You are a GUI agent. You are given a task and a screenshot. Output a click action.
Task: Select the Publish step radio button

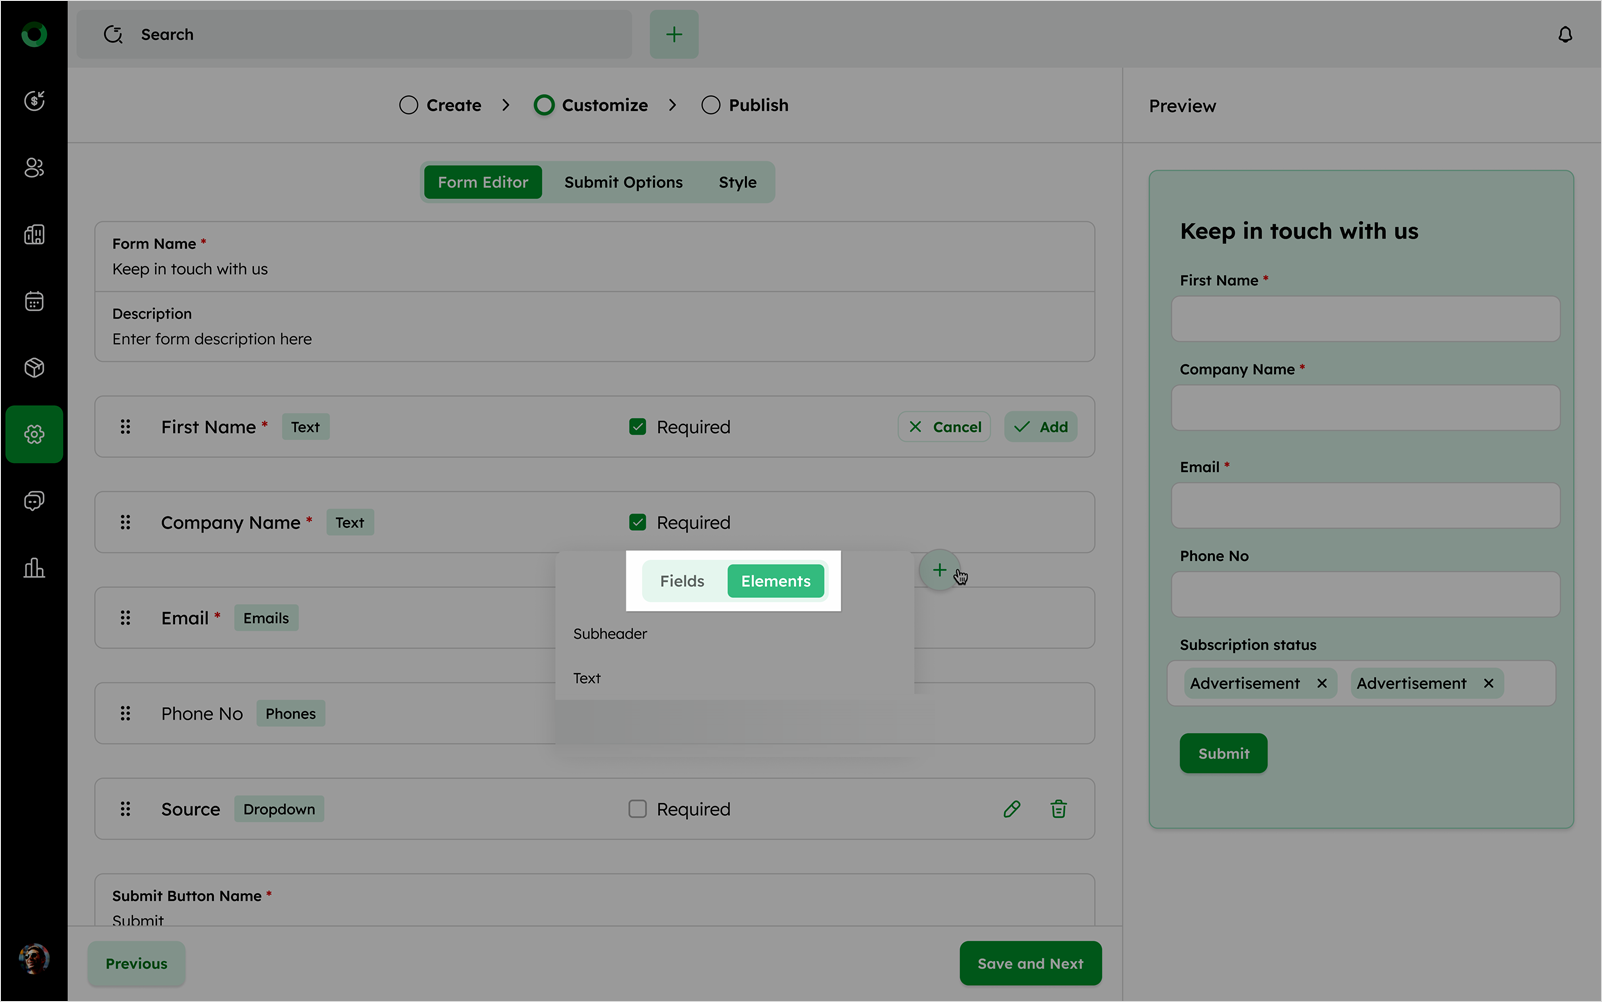pos(711,105)
